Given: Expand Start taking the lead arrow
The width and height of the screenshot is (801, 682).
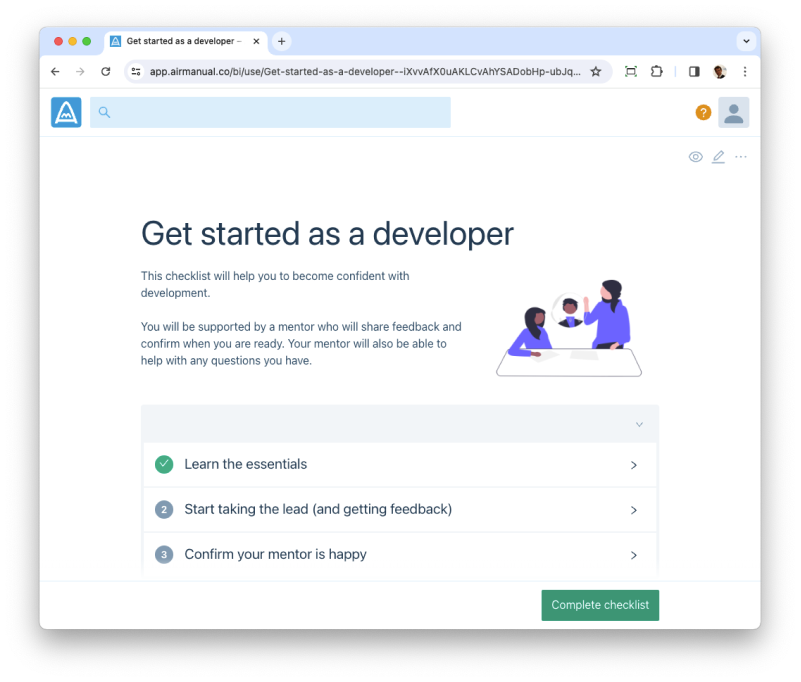Looking at the screenshot, I should [633, 510].
